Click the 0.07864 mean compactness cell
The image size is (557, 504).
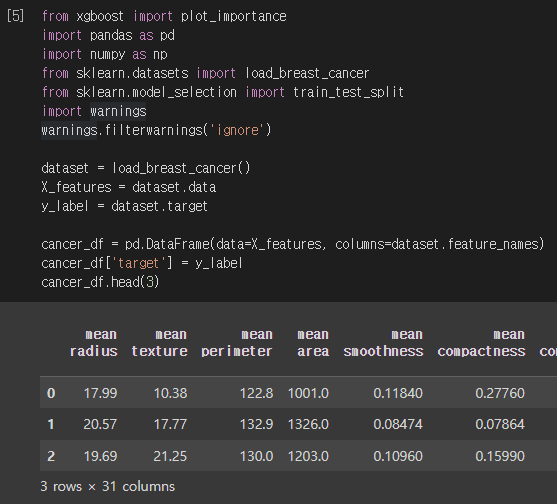point(500,424)
